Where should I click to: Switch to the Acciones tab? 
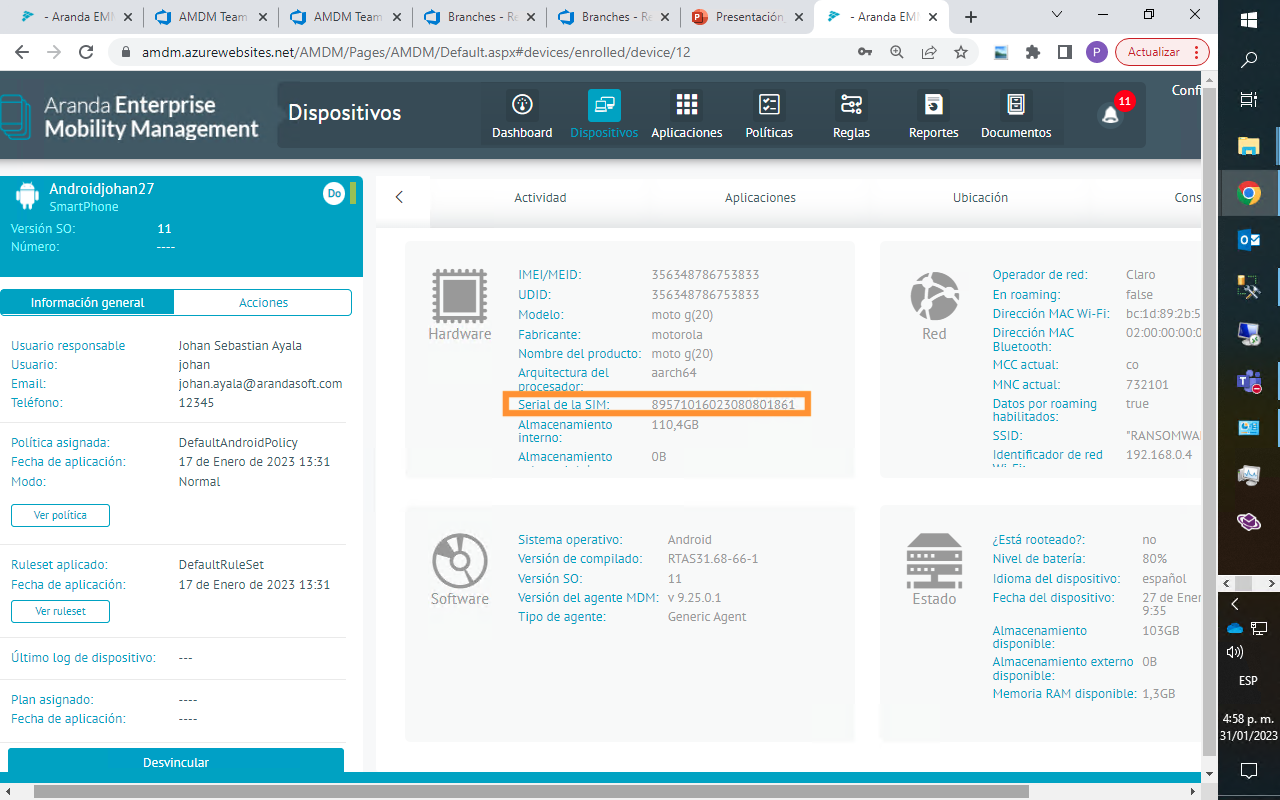coord(263,302)
